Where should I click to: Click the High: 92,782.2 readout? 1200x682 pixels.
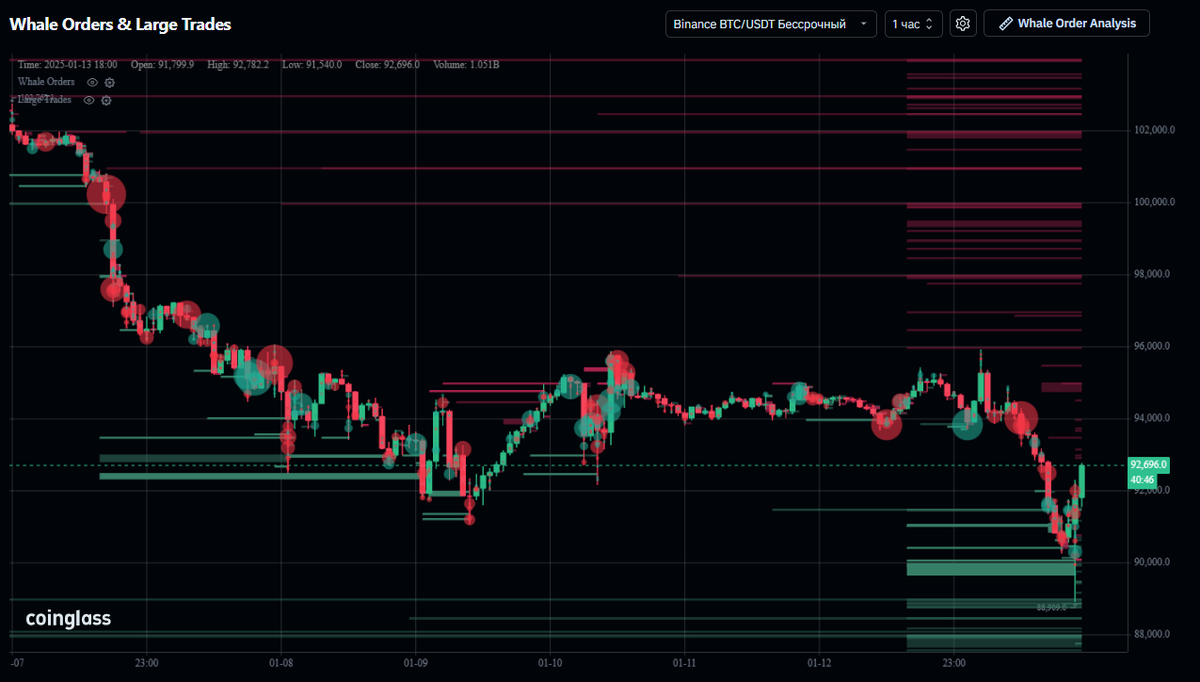coord(238,64)
